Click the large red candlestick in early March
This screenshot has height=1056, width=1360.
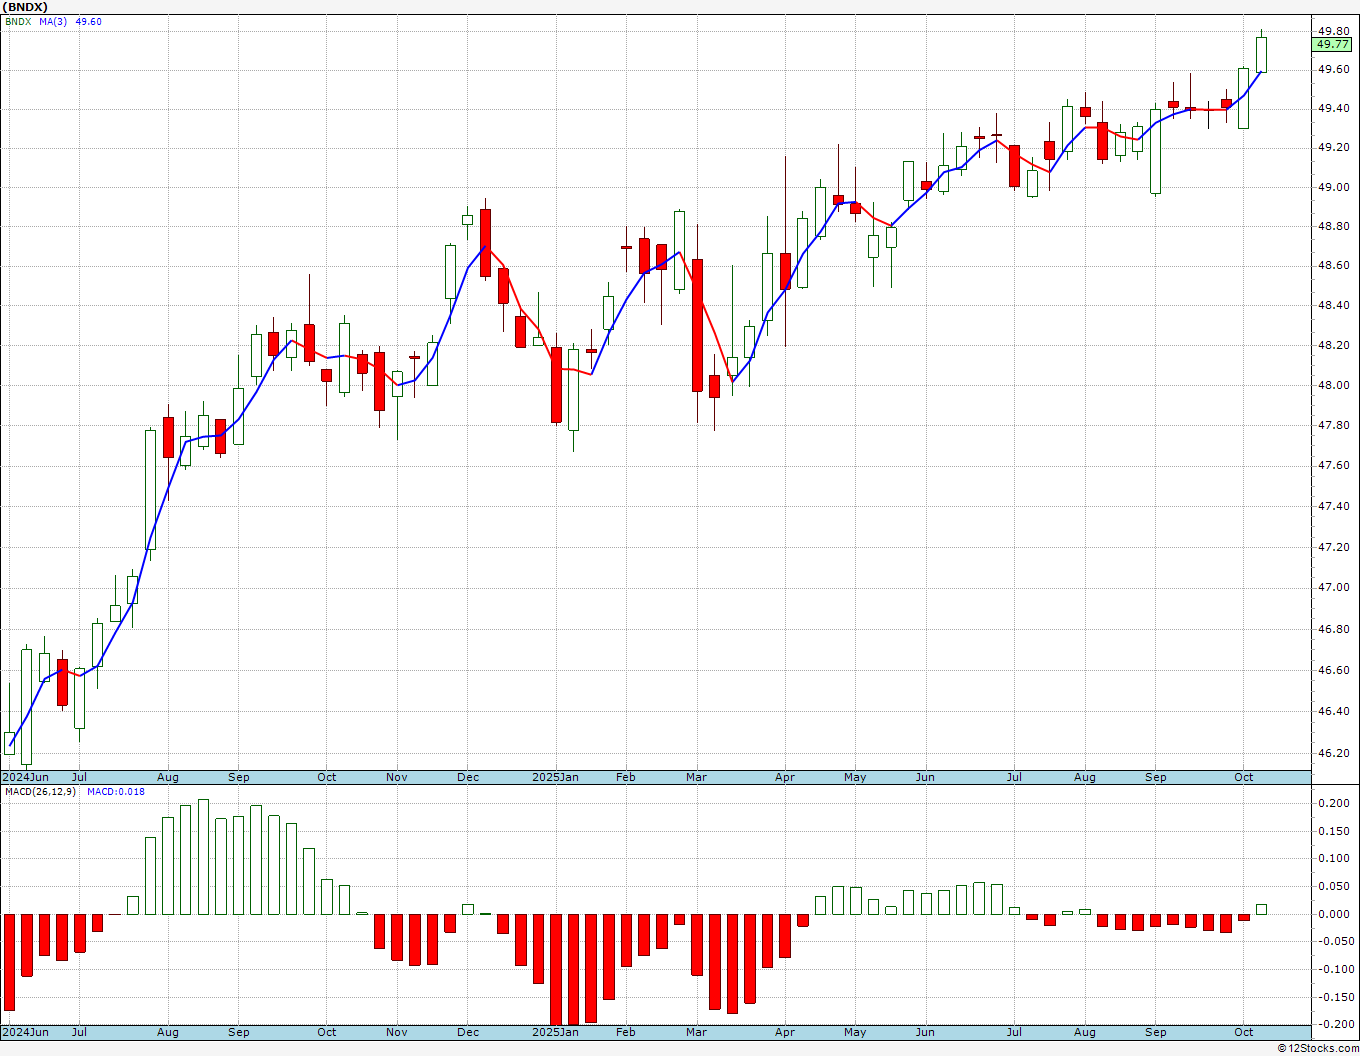pos(697,325)
